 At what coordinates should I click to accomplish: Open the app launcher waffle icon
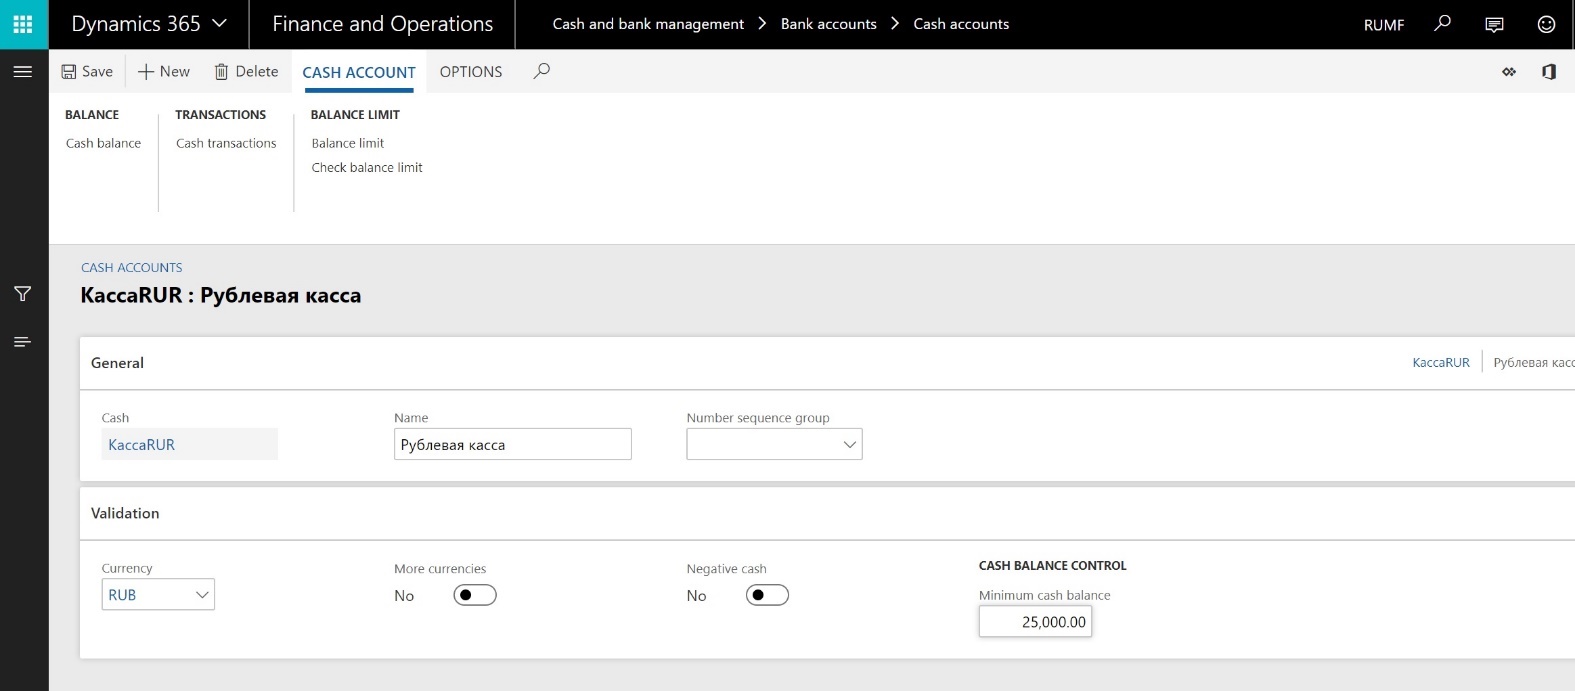click(x=23, y=24)
